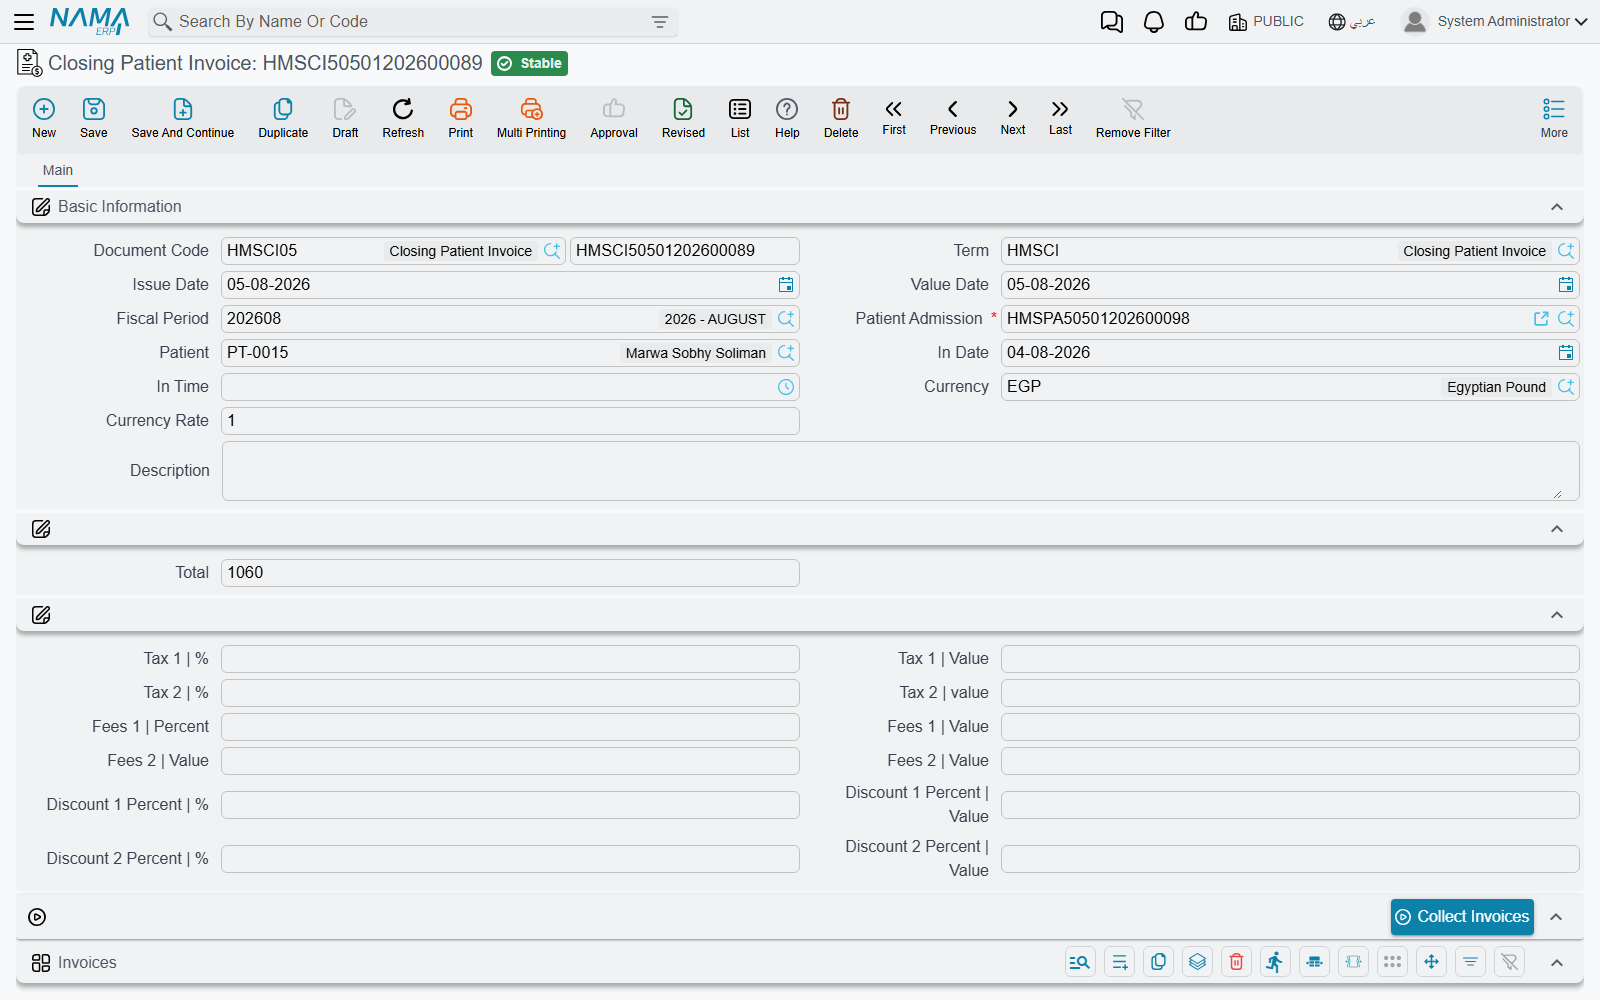1600x1000 pixels.
Task: Print the closing patient invoice
Action: coord(461,109)
